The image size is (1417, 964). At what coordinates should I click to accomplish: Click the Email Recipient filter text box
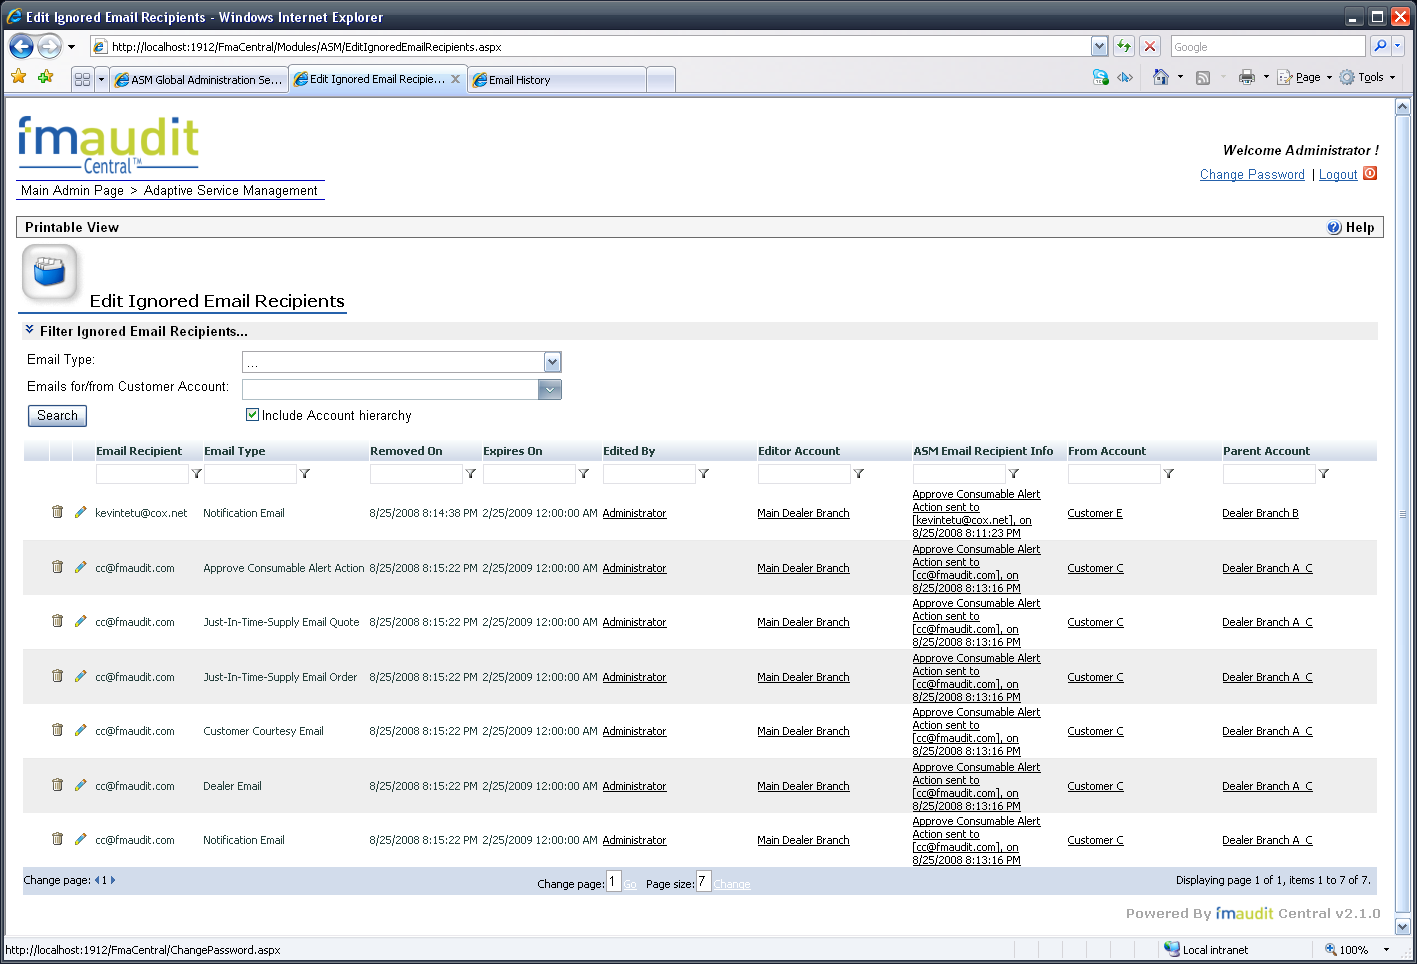(x=142, y=474)
